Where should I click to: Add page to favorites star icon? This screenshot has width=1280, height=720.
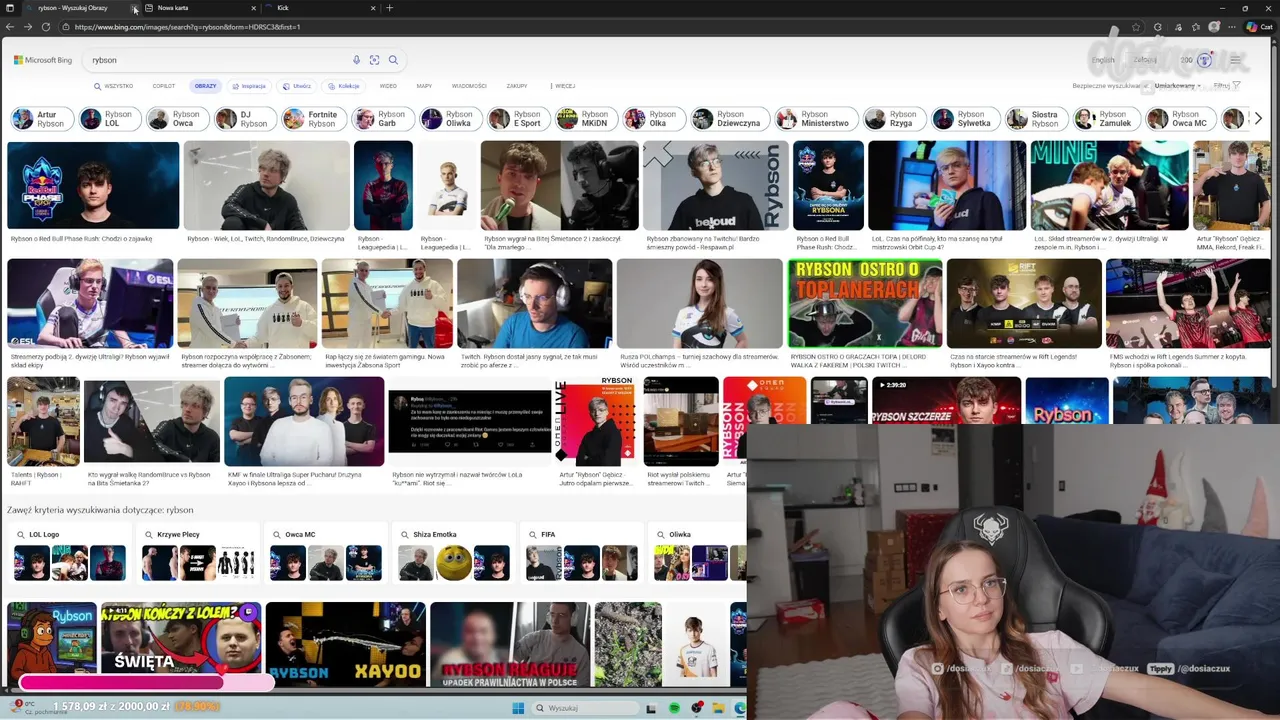pos(1136,27)
